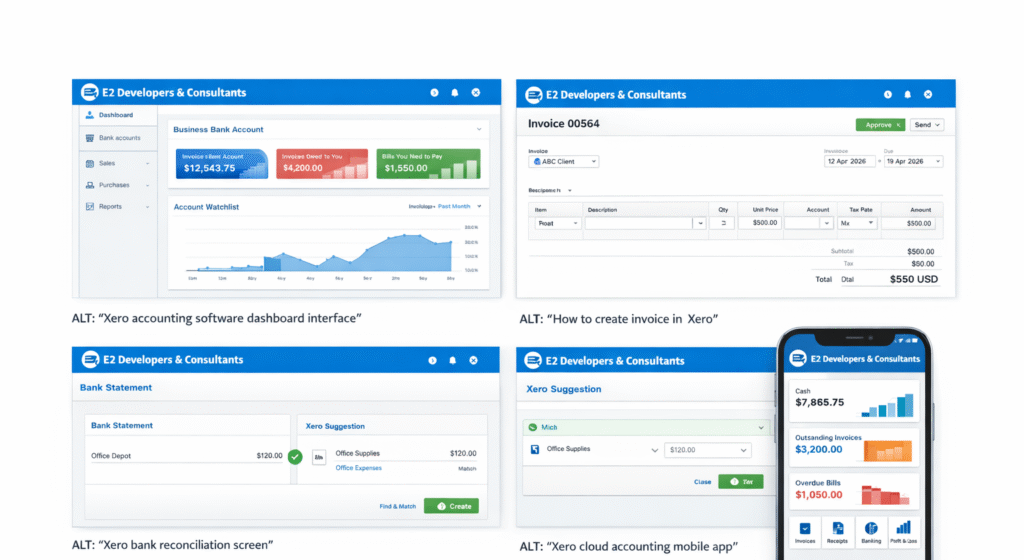The width and height of the screenshot is (1024, 560).
Task: Open the Past Month period dropdown
Action: click(459, 206)
